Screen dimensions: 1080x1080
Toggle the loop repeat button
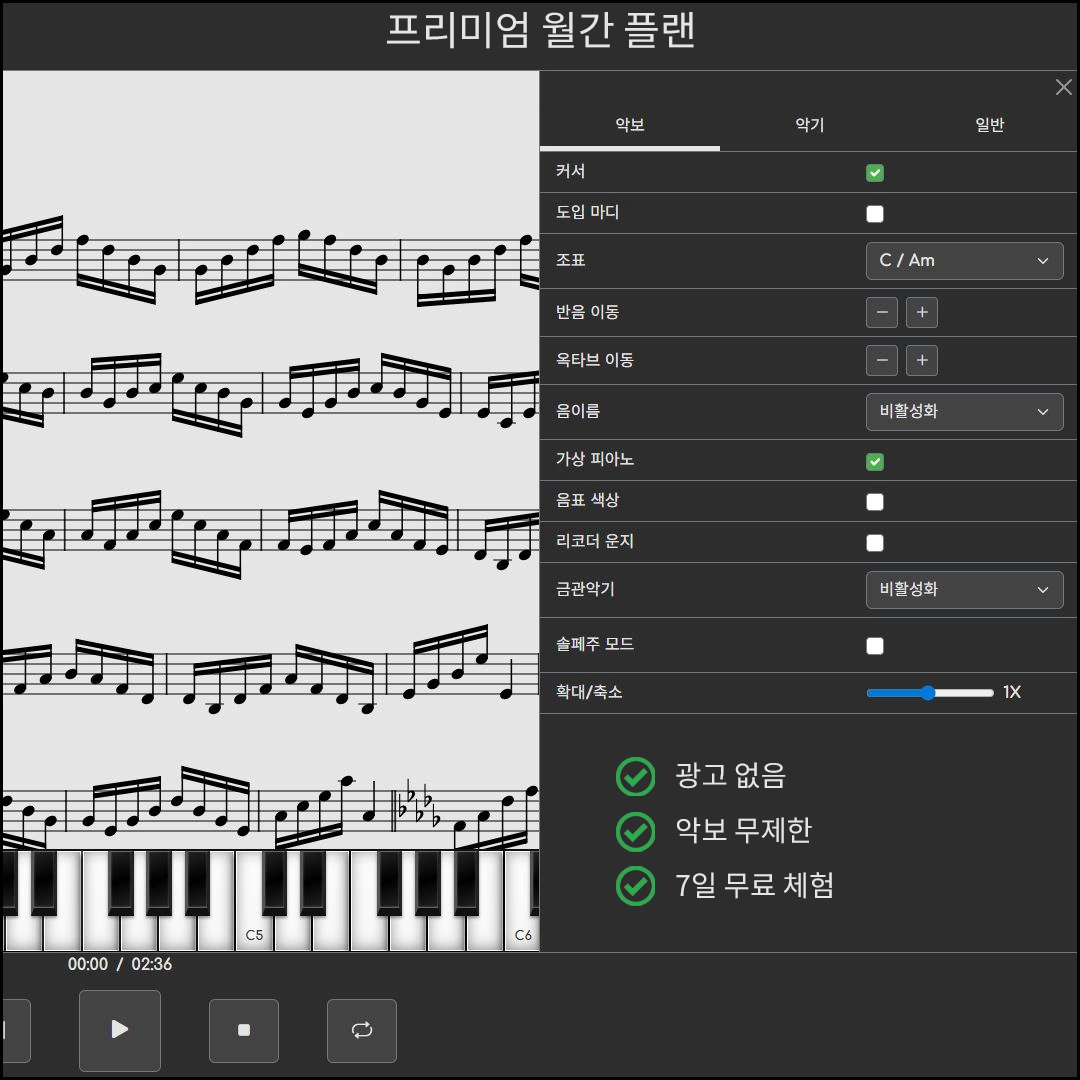coord(362,1030)
